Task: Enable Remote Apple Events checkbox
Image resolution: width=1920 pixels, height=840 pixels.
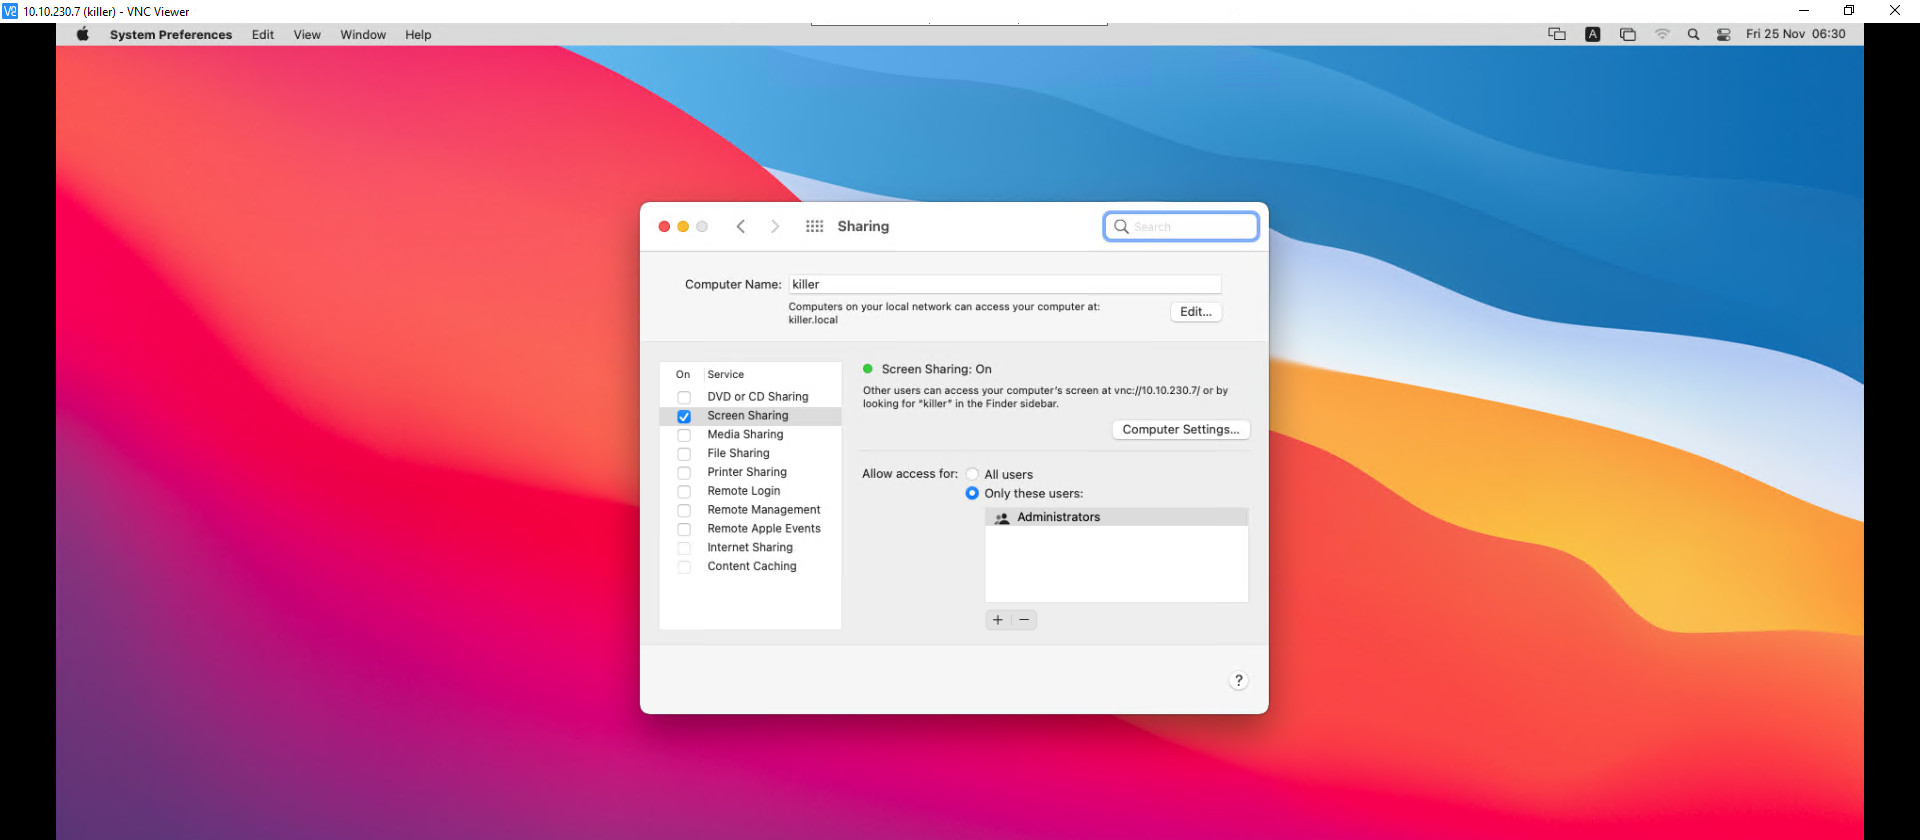Action: [x=684, y=530]
